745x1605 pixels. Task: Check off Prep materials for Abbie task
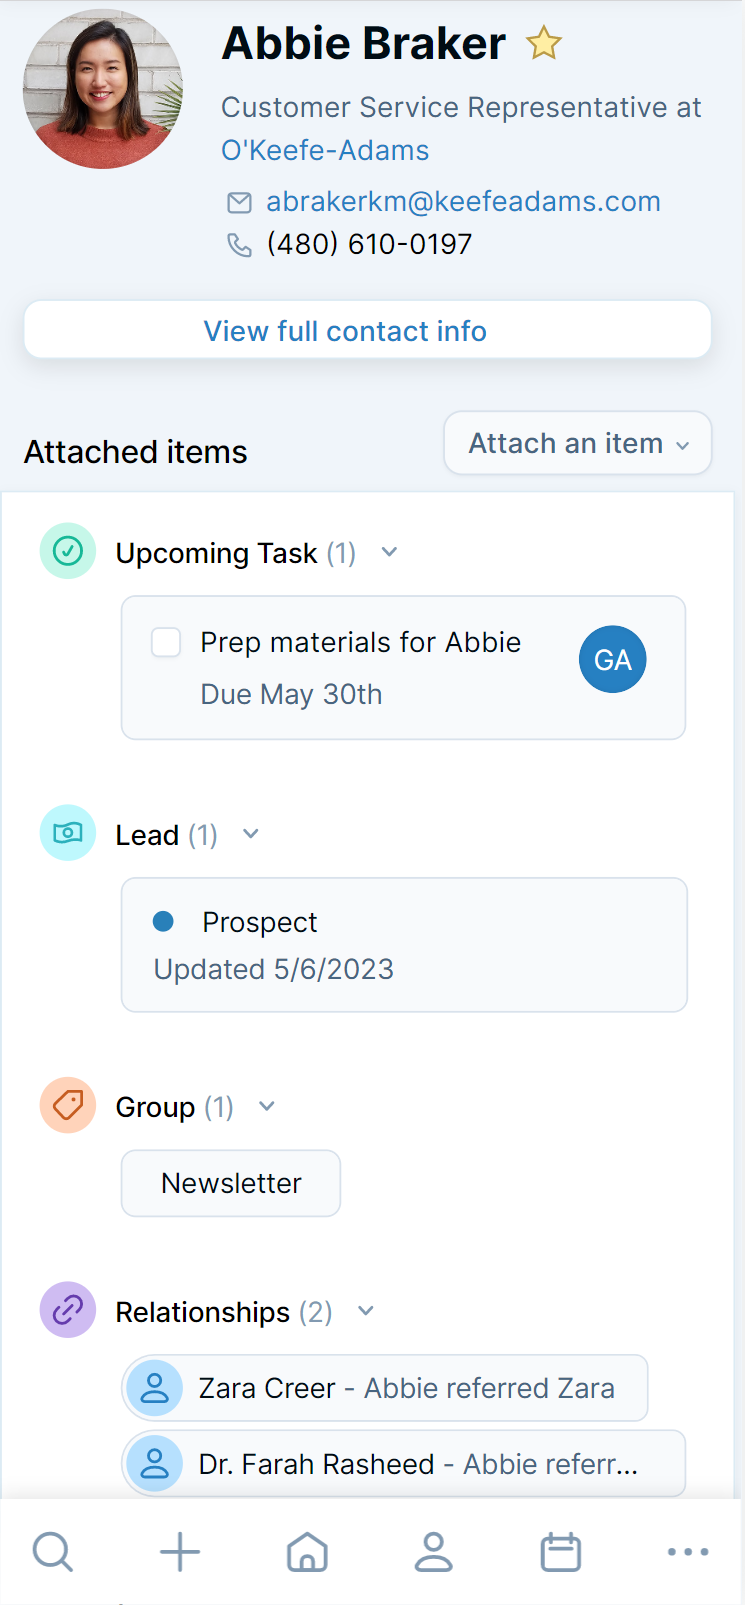(166, 642)
